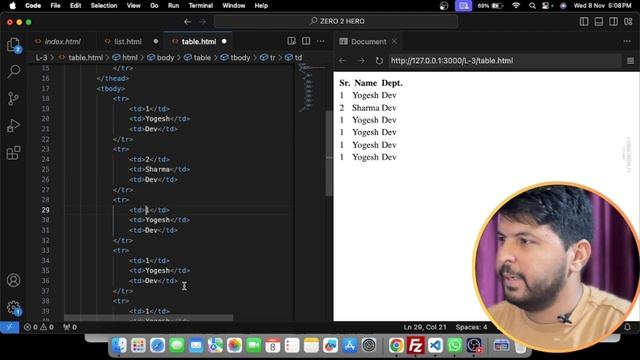640x360 pixels.
Task: Open the Run and Debug view
Action: pos(13,125)
